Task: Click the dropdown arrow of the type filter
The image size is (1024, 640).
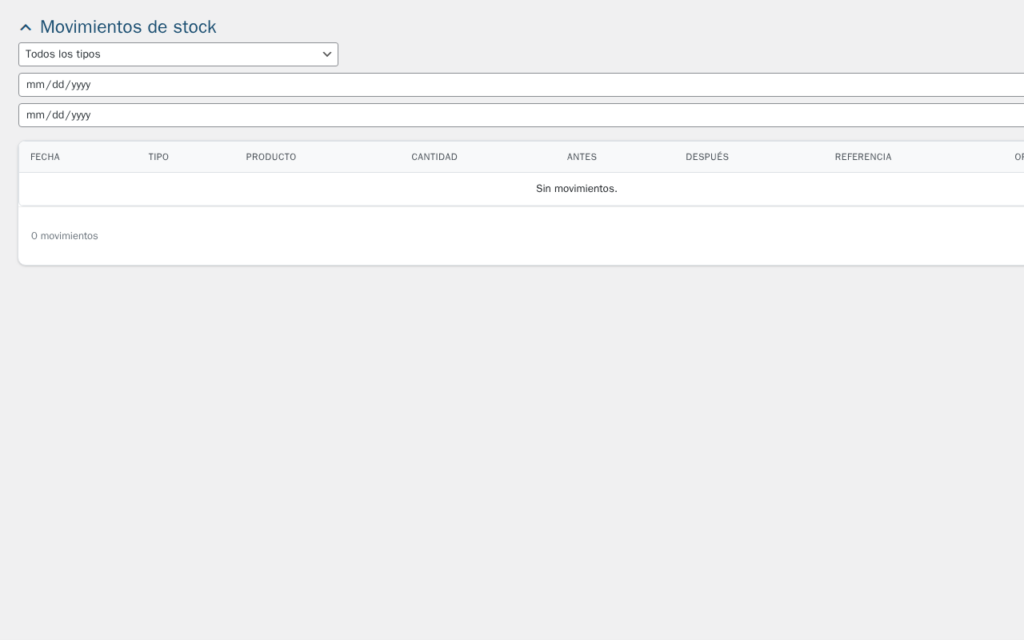Action: point(326,54)
